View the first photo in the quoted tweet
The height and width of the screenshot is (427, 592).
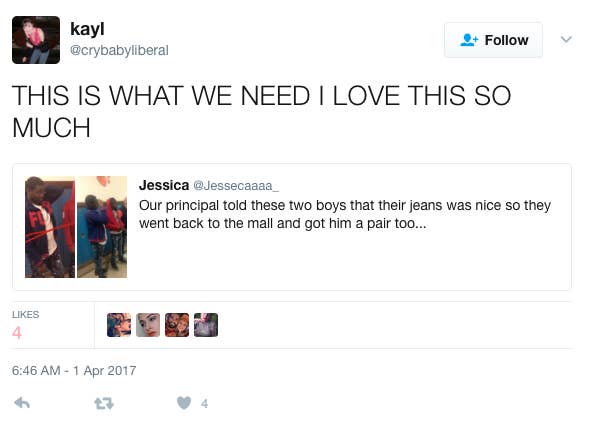pos(50,227)
